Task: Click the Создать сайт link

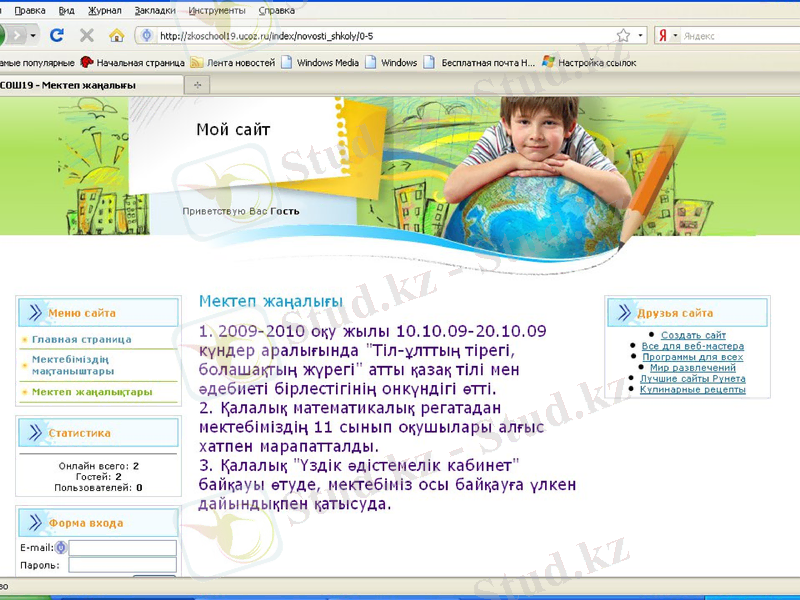Action: (x=693, y=335)
